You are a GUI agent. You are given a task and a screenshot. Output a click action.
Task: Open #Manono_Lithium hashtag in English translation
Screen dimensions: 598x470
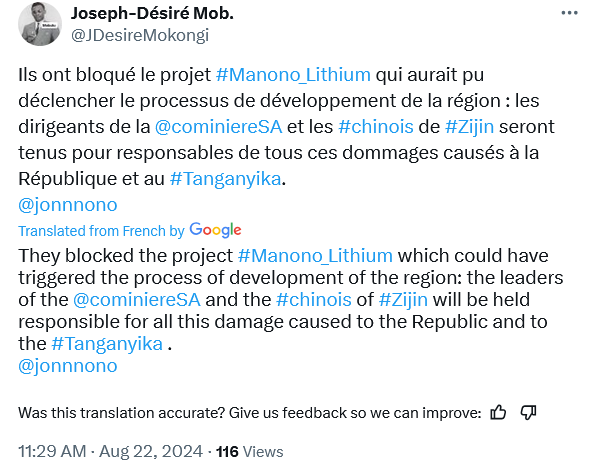(x=315, y=256)
